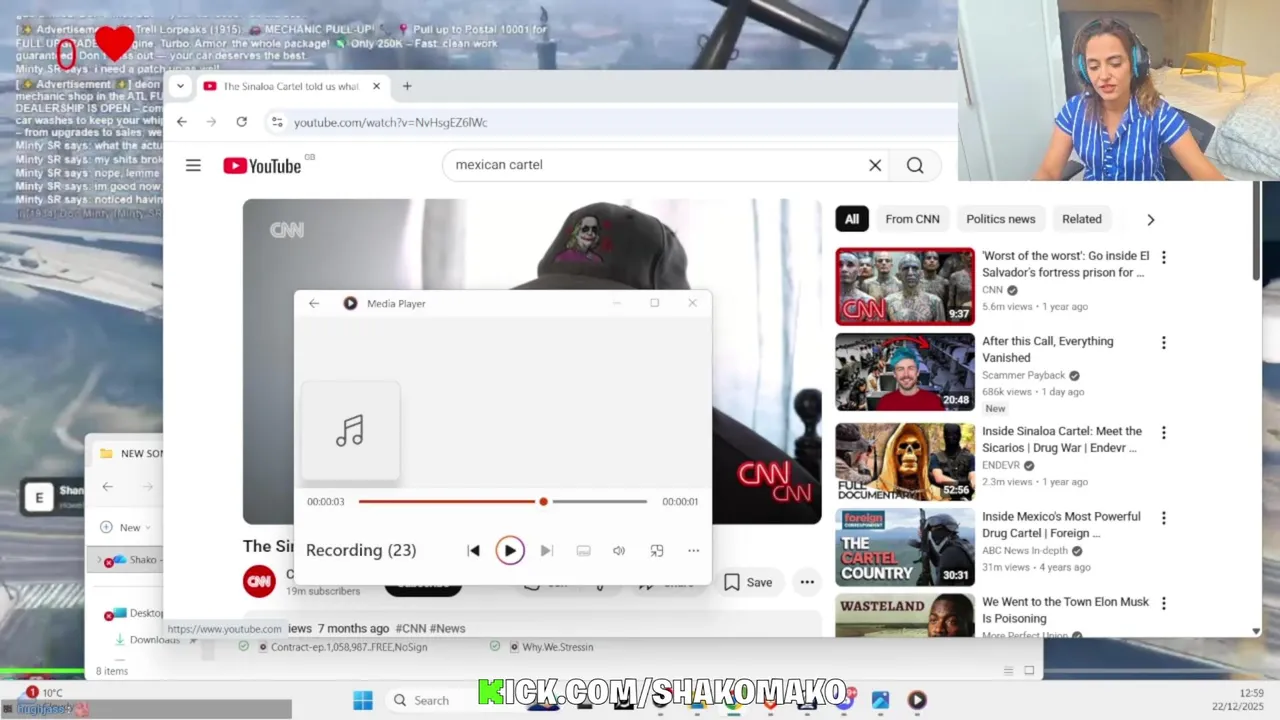Go to YouTube home via logo
The image size is (1280, 720).
click(262, 166)
